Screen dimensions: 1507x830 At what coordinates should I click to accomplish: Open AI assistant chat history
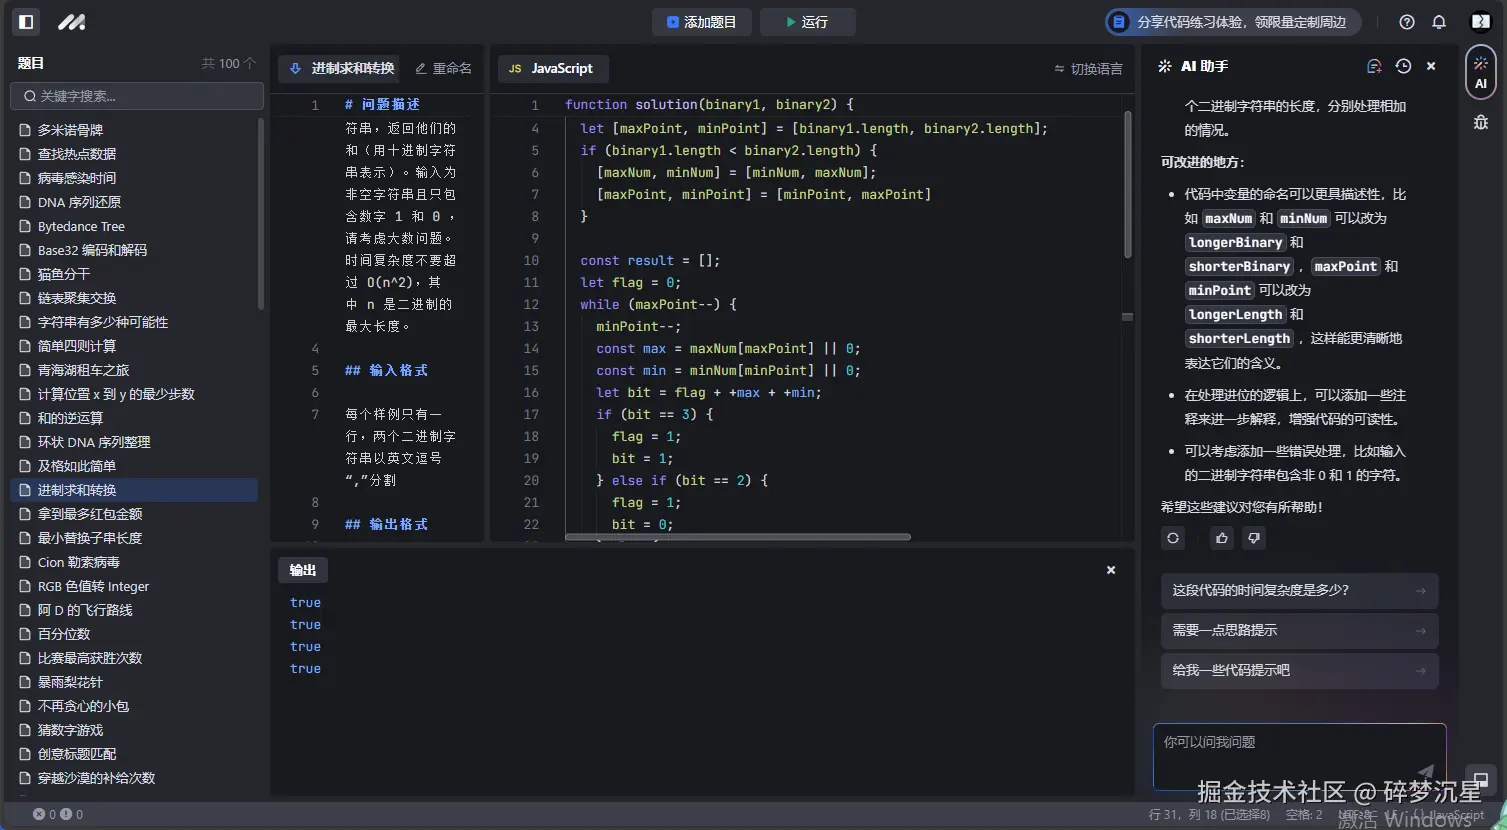(x=1403, y=66)
